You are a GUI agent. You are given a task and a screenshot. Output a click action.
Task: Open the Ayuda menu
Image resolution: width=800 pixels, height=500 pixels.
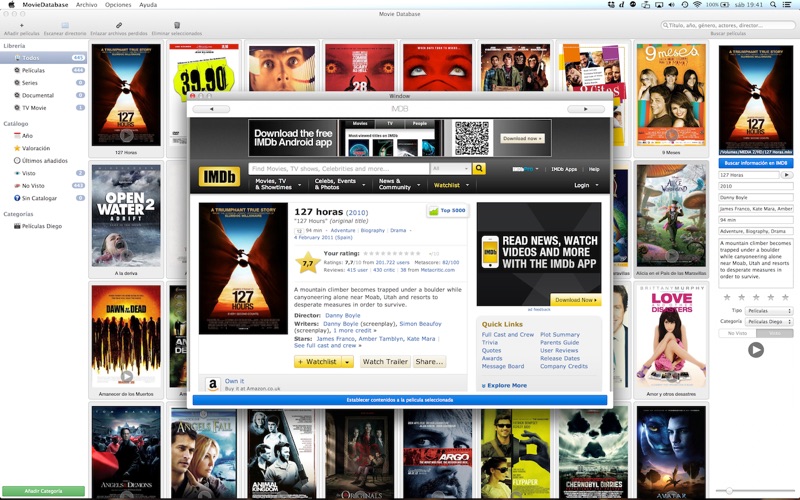point(148,5)
